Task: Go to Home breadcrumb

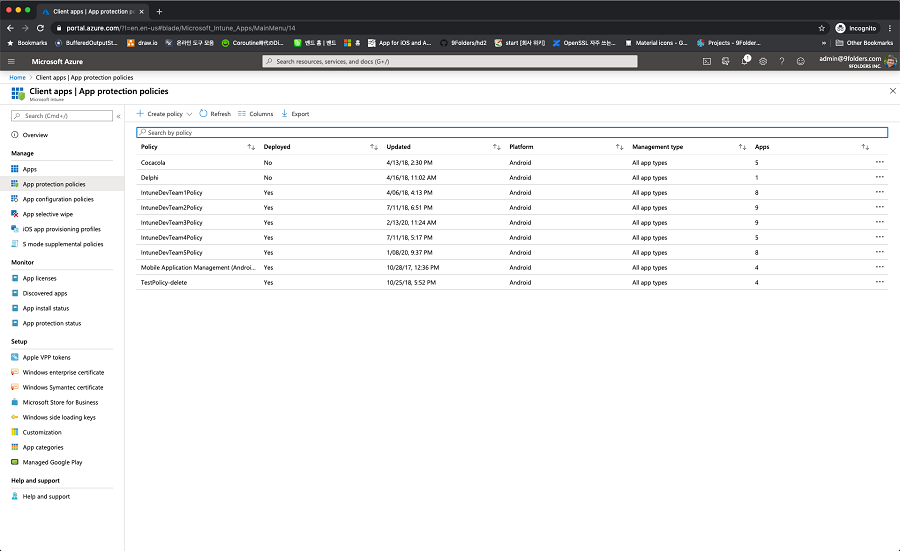Action: (x=17, y=77)
